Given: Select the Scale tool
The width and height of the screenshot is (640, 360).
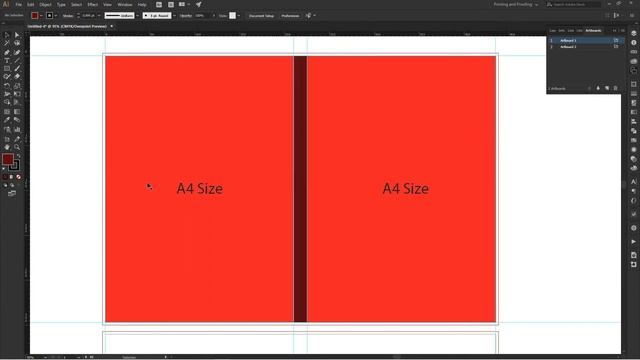Looking at the screenshot, I should point(17,86).
